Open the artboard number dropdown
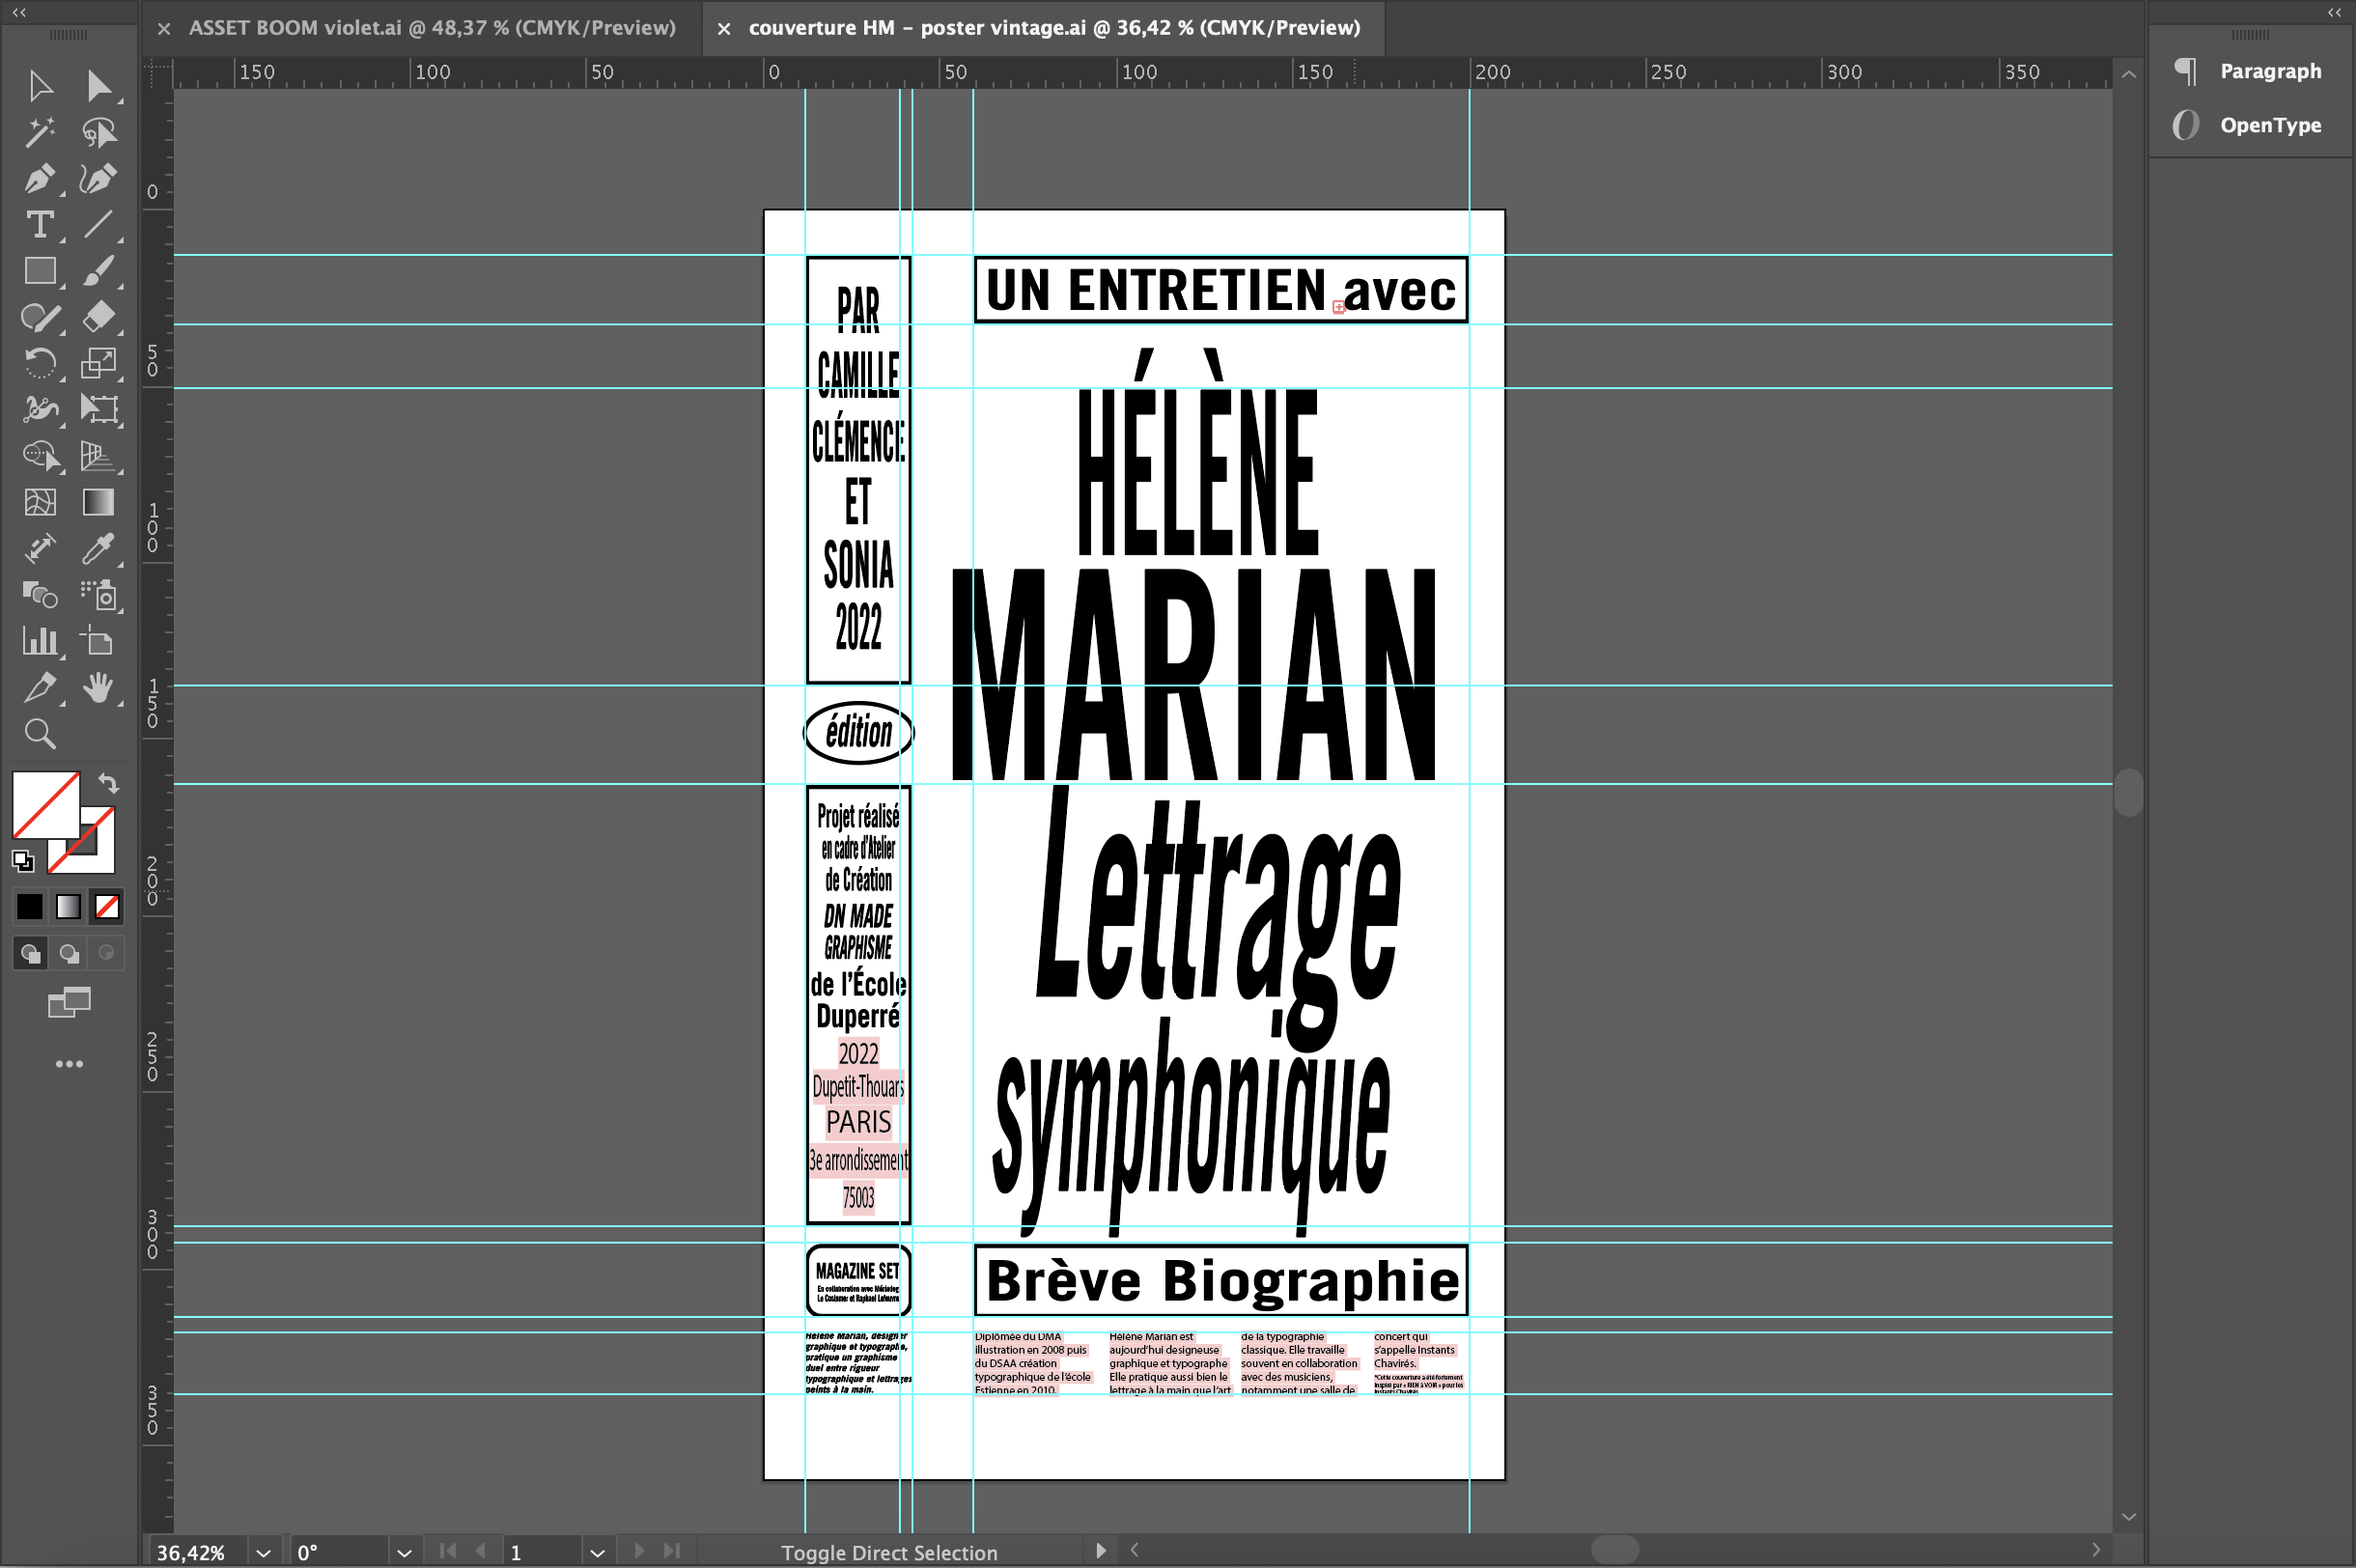Screen dimensions: 2356x1568 tap(597, 1553)
